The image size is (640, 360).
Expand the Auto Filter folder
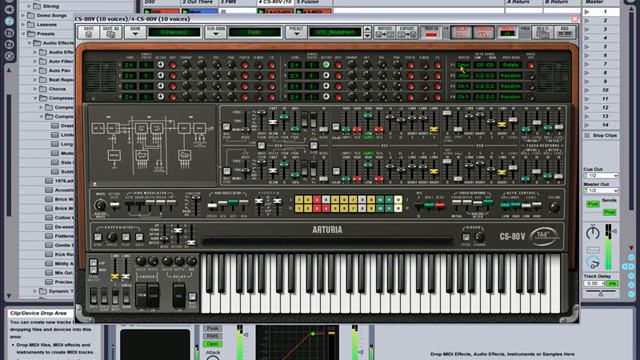point(36,61)
